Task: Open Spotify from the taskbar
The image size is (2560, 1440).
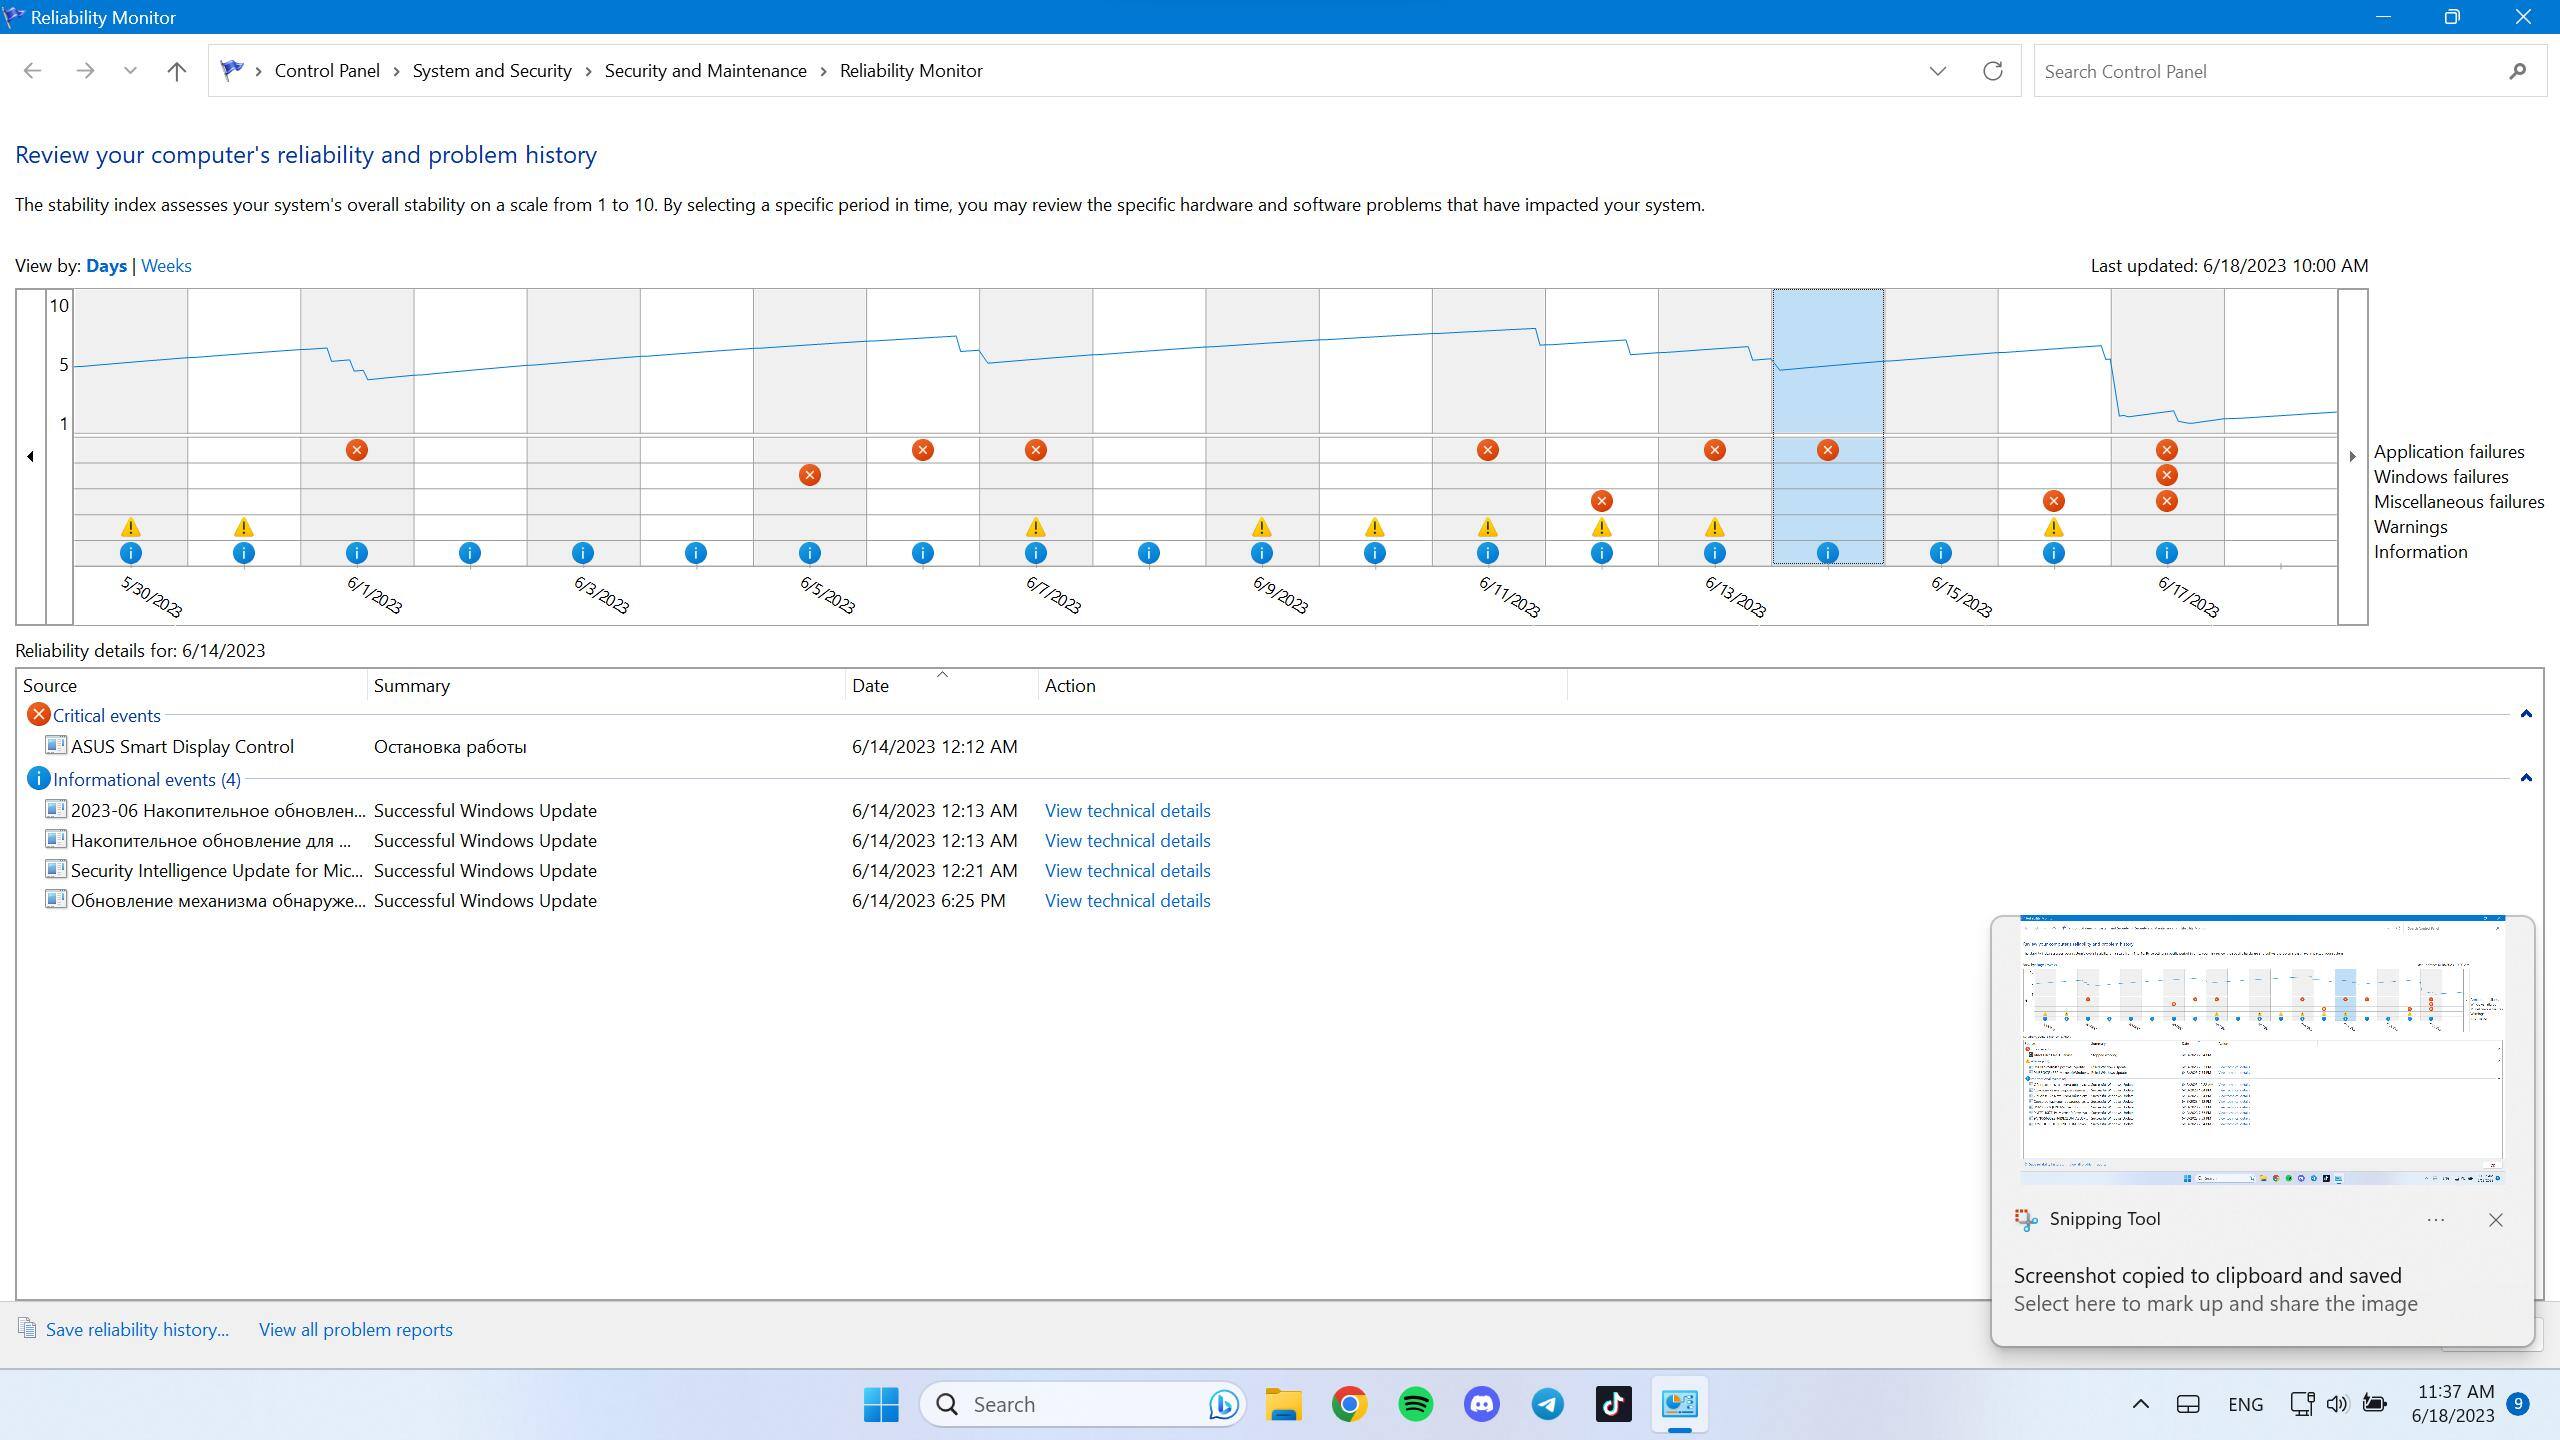Action: point(1415,1404)
